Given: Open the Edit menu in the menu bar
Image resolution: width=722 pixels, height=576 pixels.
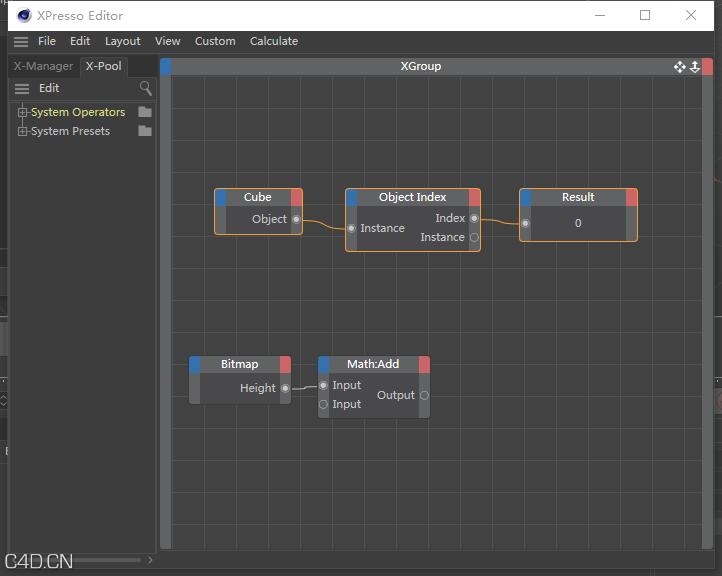Looking at the screenshot, I should point(80,41).
